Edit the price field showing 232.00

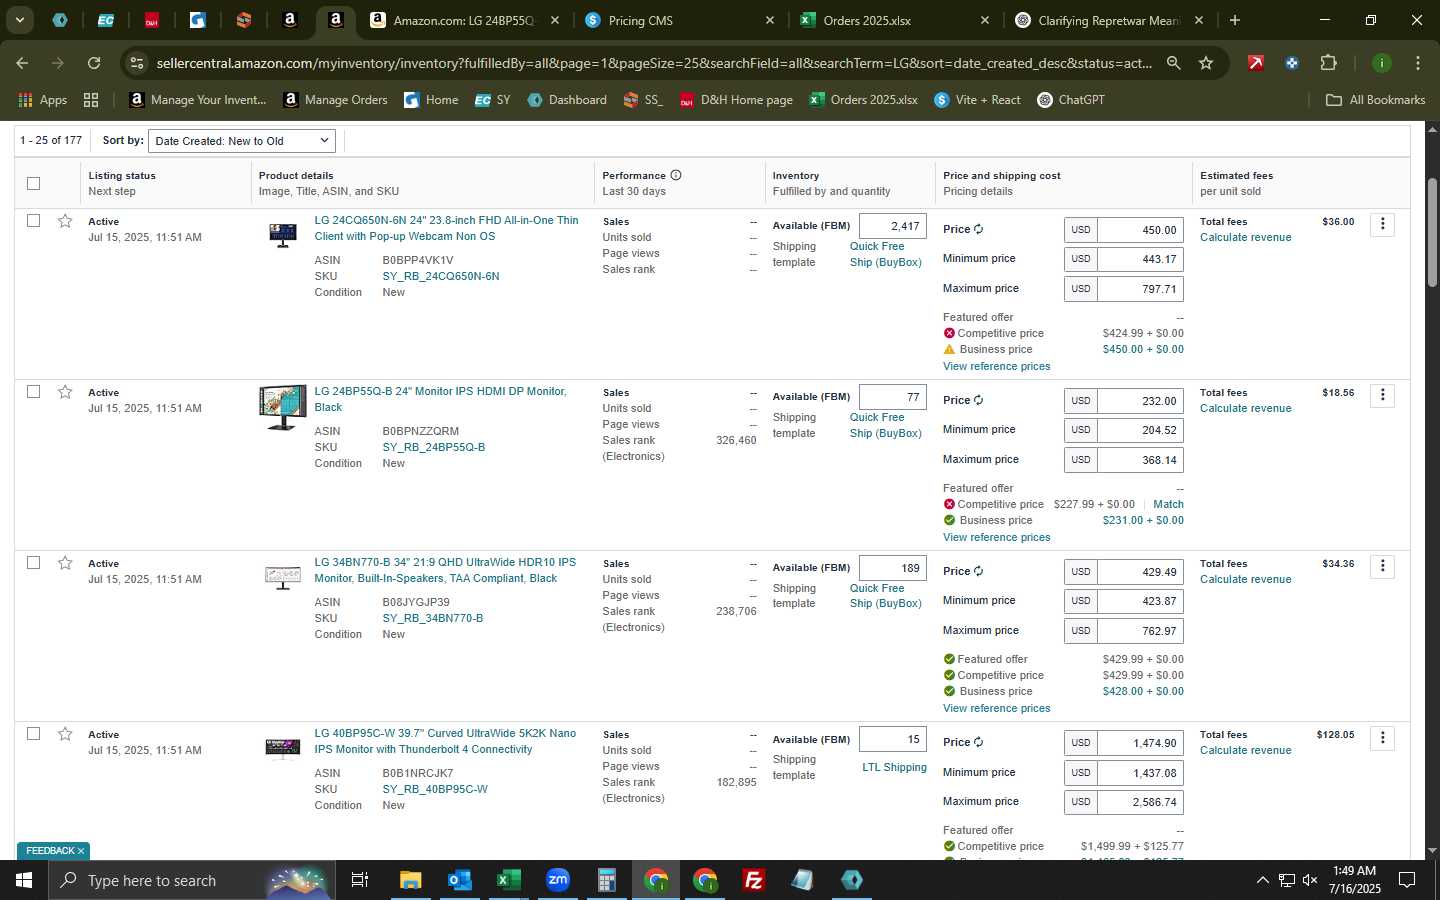click(1140, 401)
